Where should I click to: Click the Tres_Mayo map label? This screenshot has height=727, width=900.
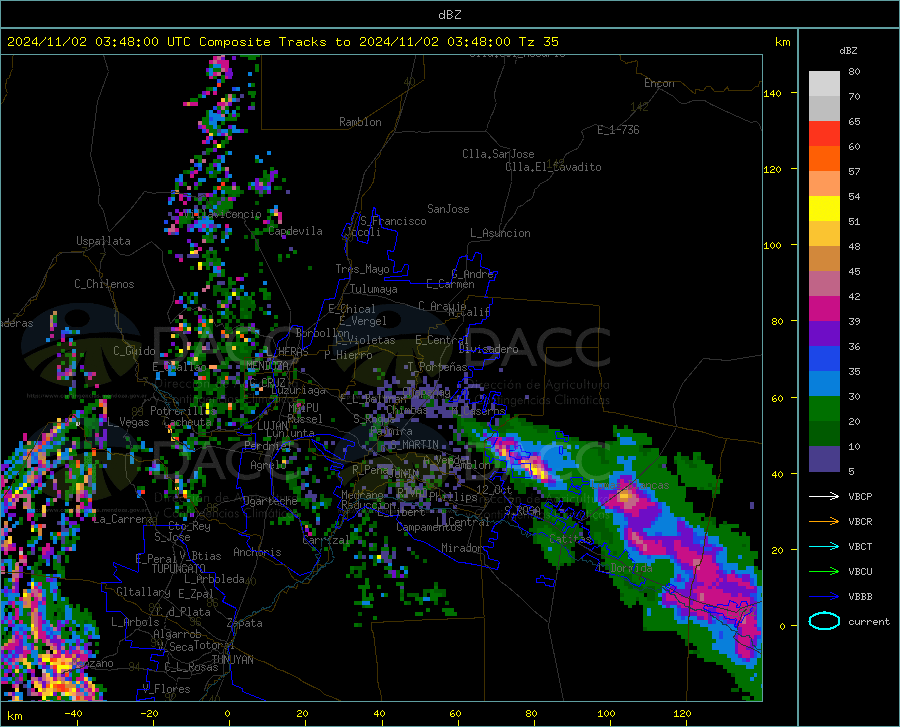362,269
